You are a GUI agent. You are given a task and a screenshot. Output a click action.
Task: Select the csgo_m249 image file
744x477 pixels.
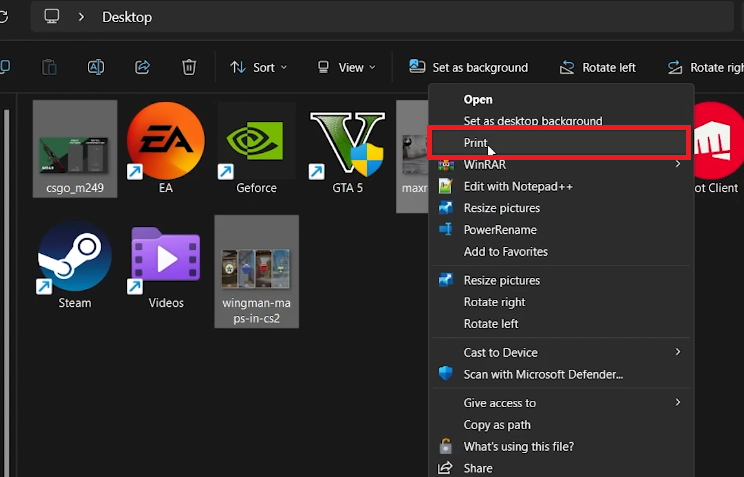pyautogui.click(x=75, y=149)
